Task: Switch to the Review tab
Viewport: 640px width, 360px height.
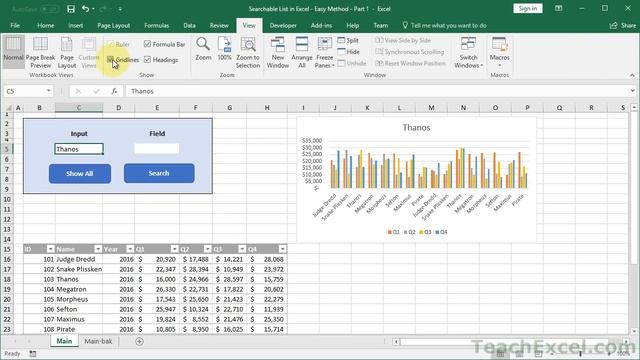Action: pyautogui.click(x=219, y=25)
